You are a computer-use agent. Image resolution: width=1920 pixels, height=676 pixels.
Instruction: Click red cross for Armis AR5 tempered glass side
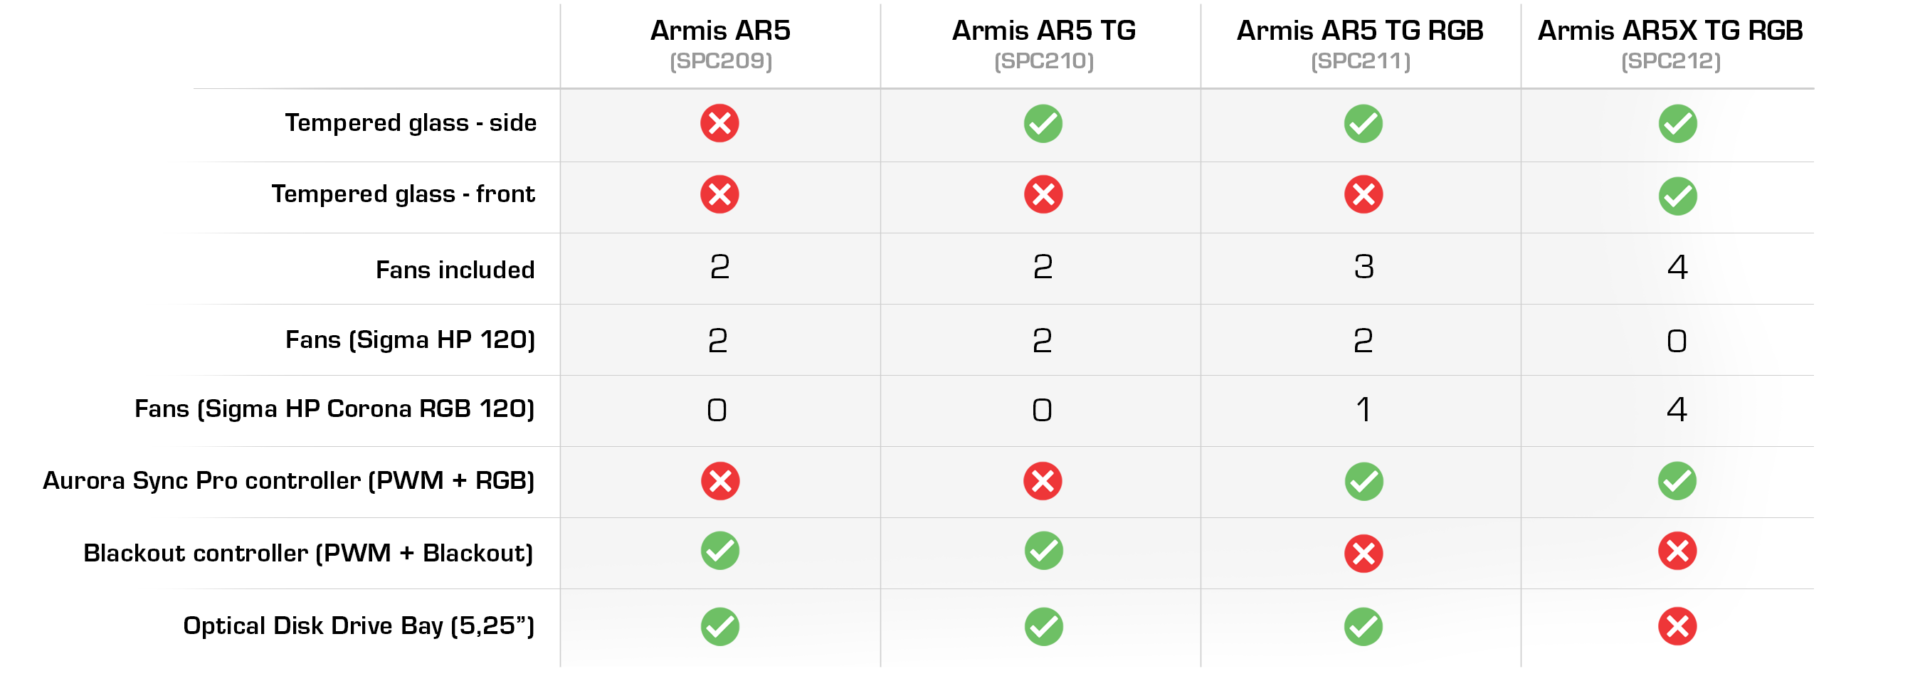pyautogui.click(x=720, y=123)
